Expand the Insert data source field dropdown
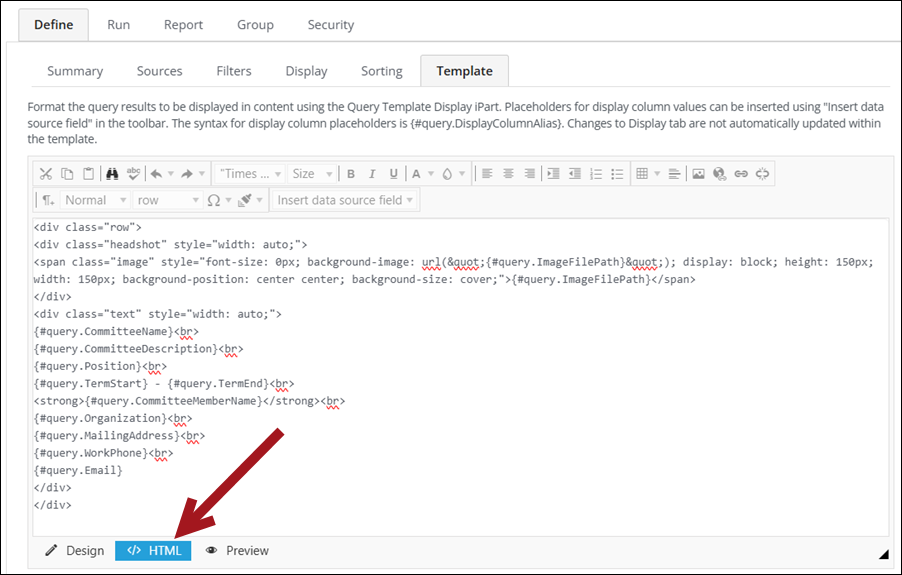Image resolution: width=902 pixels, height=575 pixels. pos(345,200)
